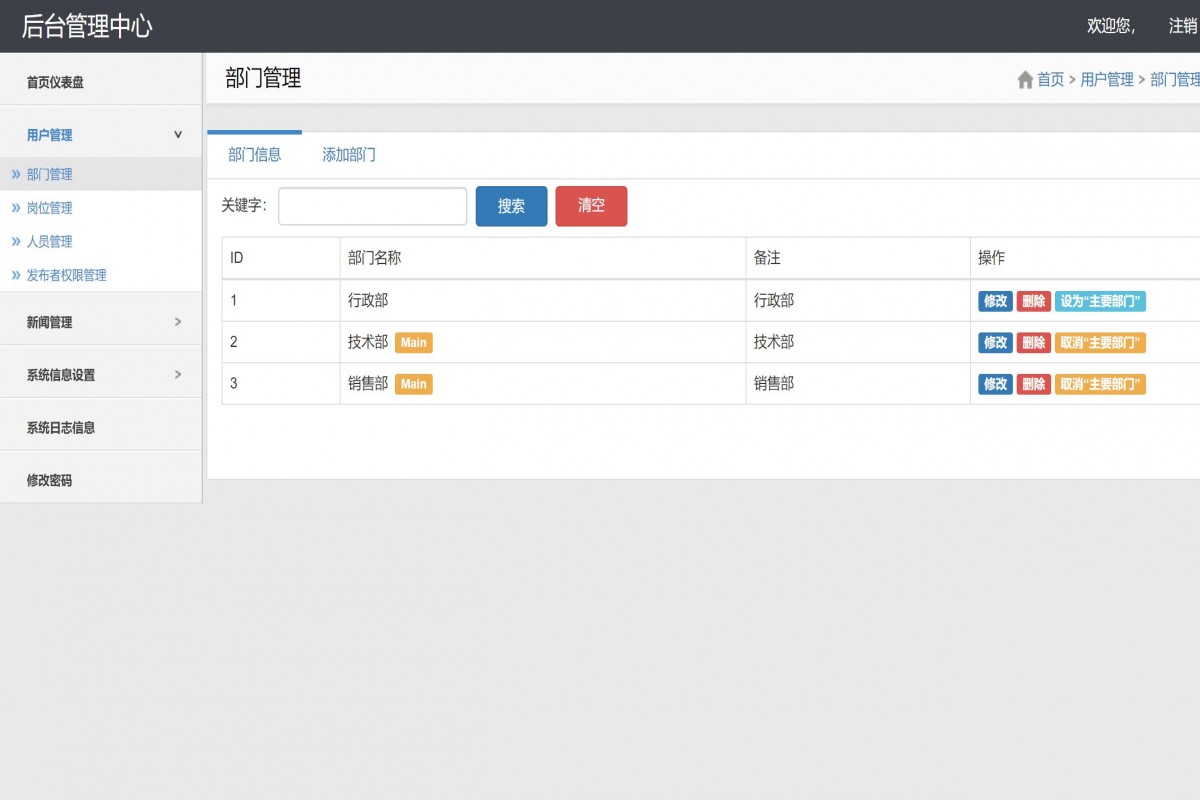The width and height of the screenshot is (1200, 800).
Task: Click 修改 for 行政部 row
Action: [995, 300]
